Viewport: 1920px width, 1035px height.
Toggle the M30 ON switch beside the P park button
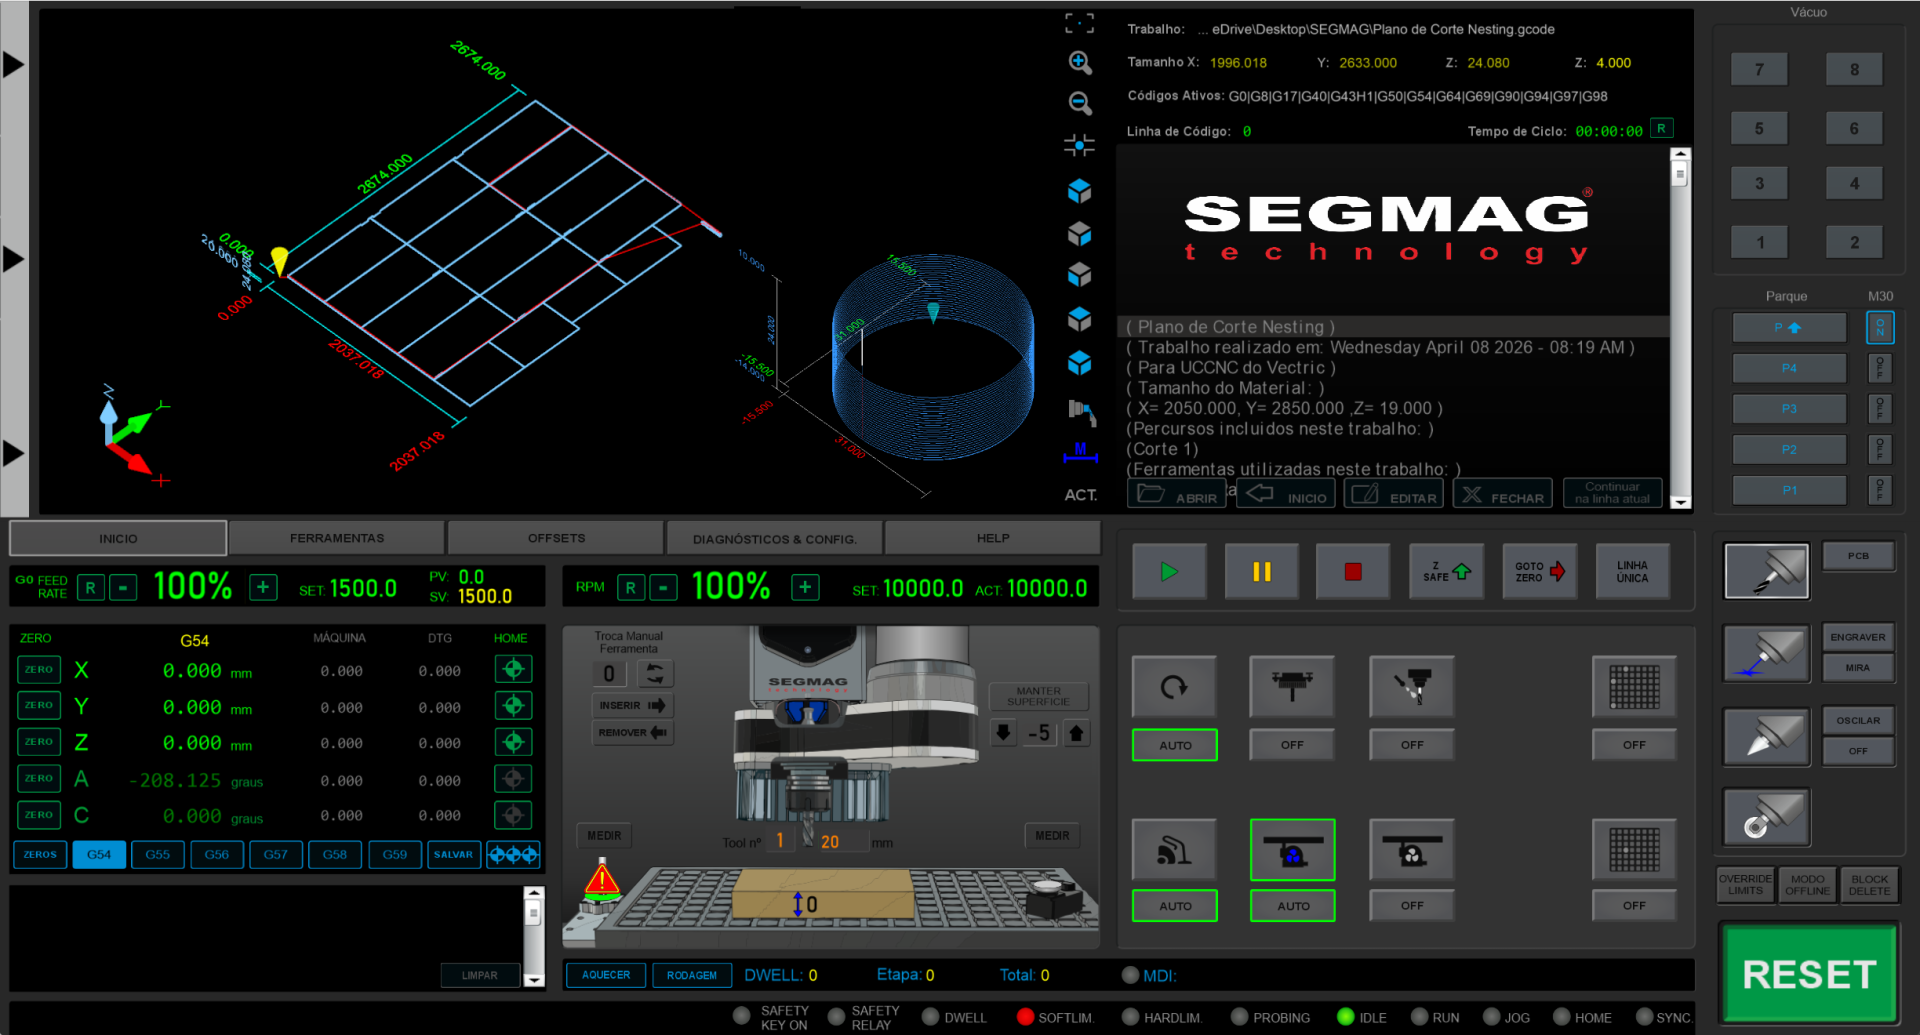[x=1879, y=327]
